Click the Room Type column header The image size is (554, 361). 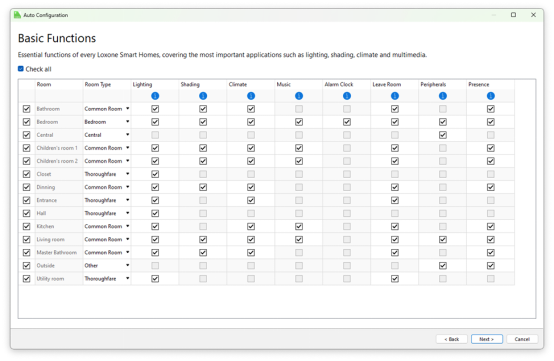click(107, 84)
